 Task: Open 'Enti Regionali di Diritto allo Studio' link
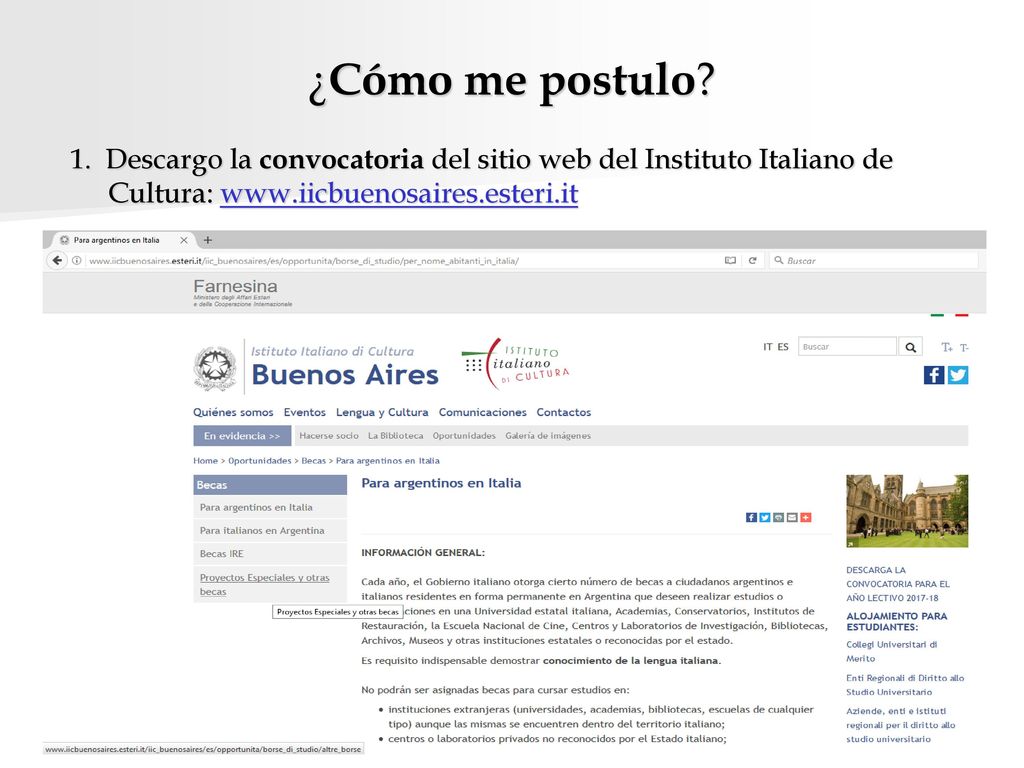coord(905,684)
